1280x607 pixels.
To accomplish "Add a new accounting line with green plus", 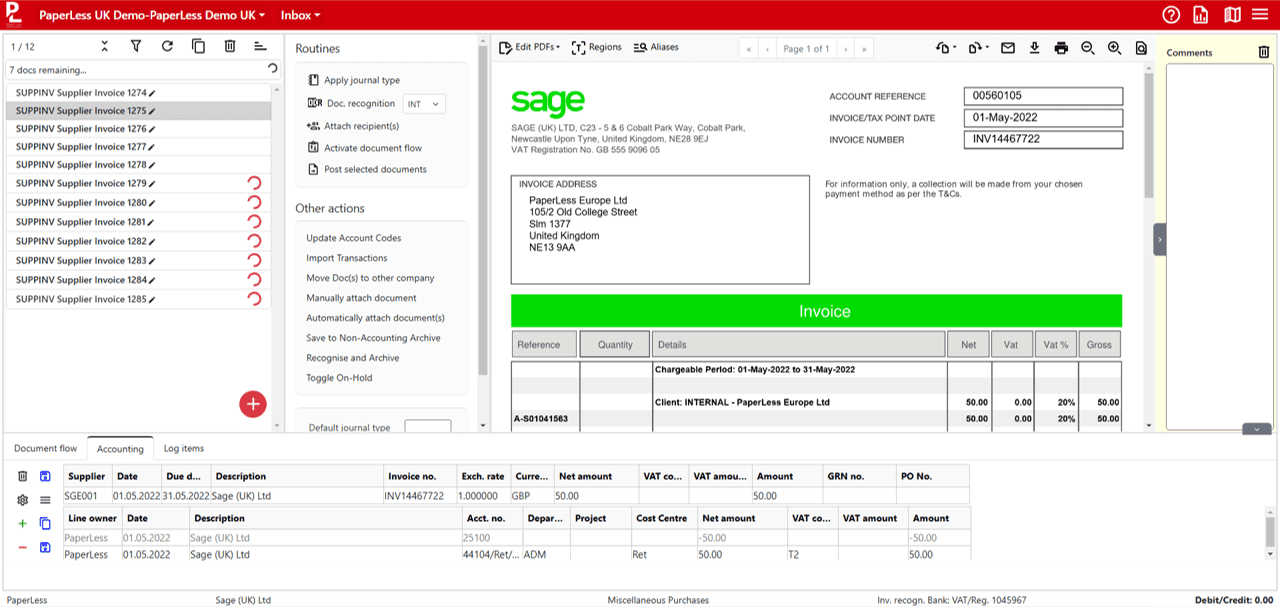I will click(x=23, y=523).
